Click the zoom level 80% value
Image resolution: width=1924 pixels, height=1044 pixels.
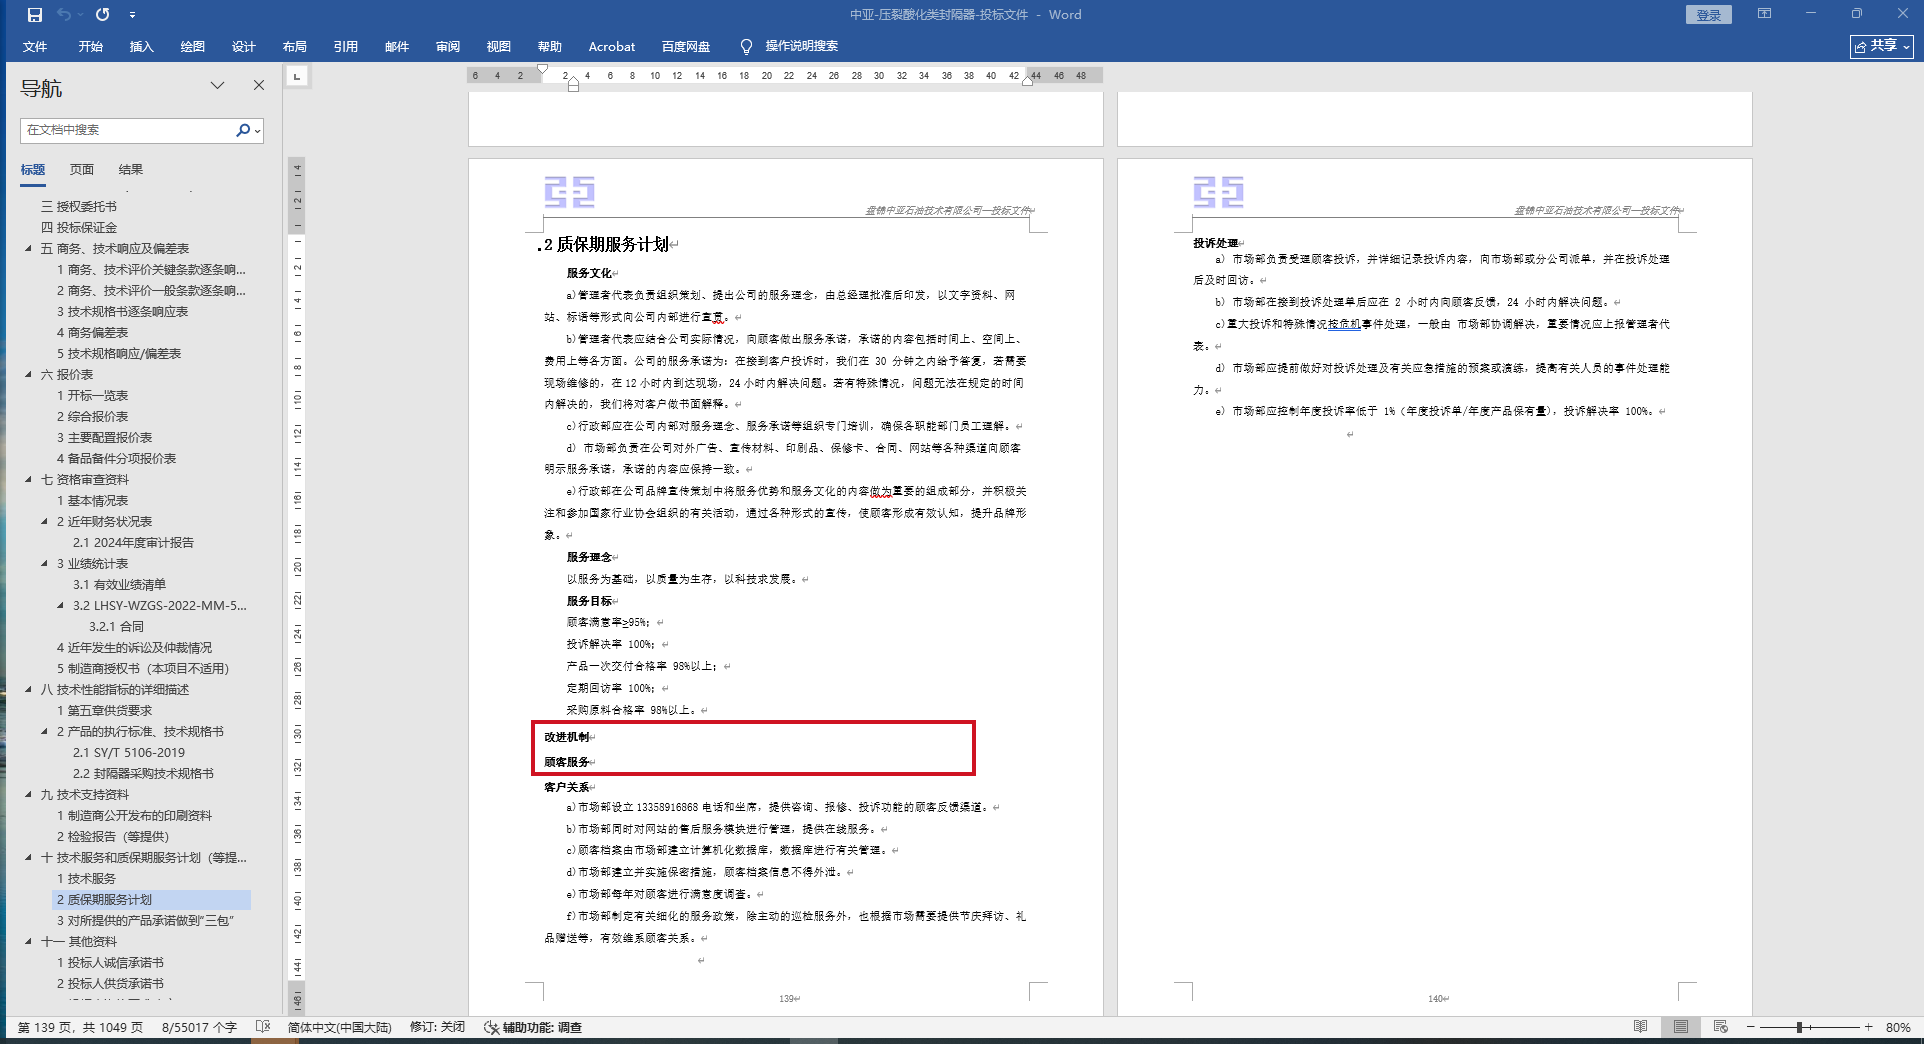click(x=1898, y=1028)
